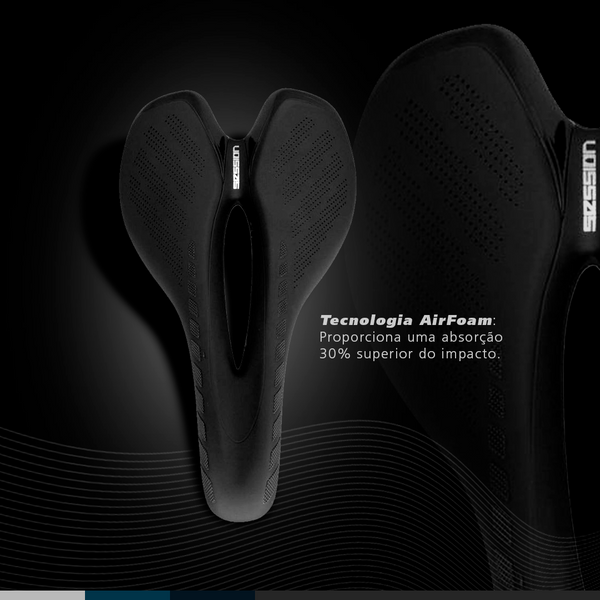The image size is (600, 600).
Task: Click the '30% superior do impacto.' text
Action: tap(407, 354)
